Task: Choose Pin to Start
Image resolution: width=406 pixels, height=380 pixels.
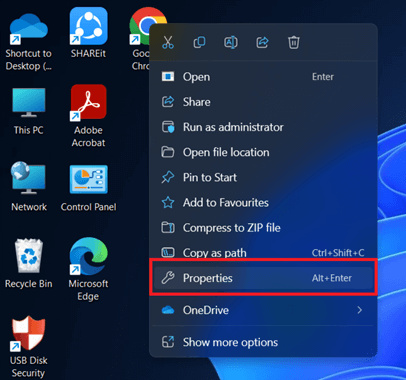Action: (x=263, y=177)
